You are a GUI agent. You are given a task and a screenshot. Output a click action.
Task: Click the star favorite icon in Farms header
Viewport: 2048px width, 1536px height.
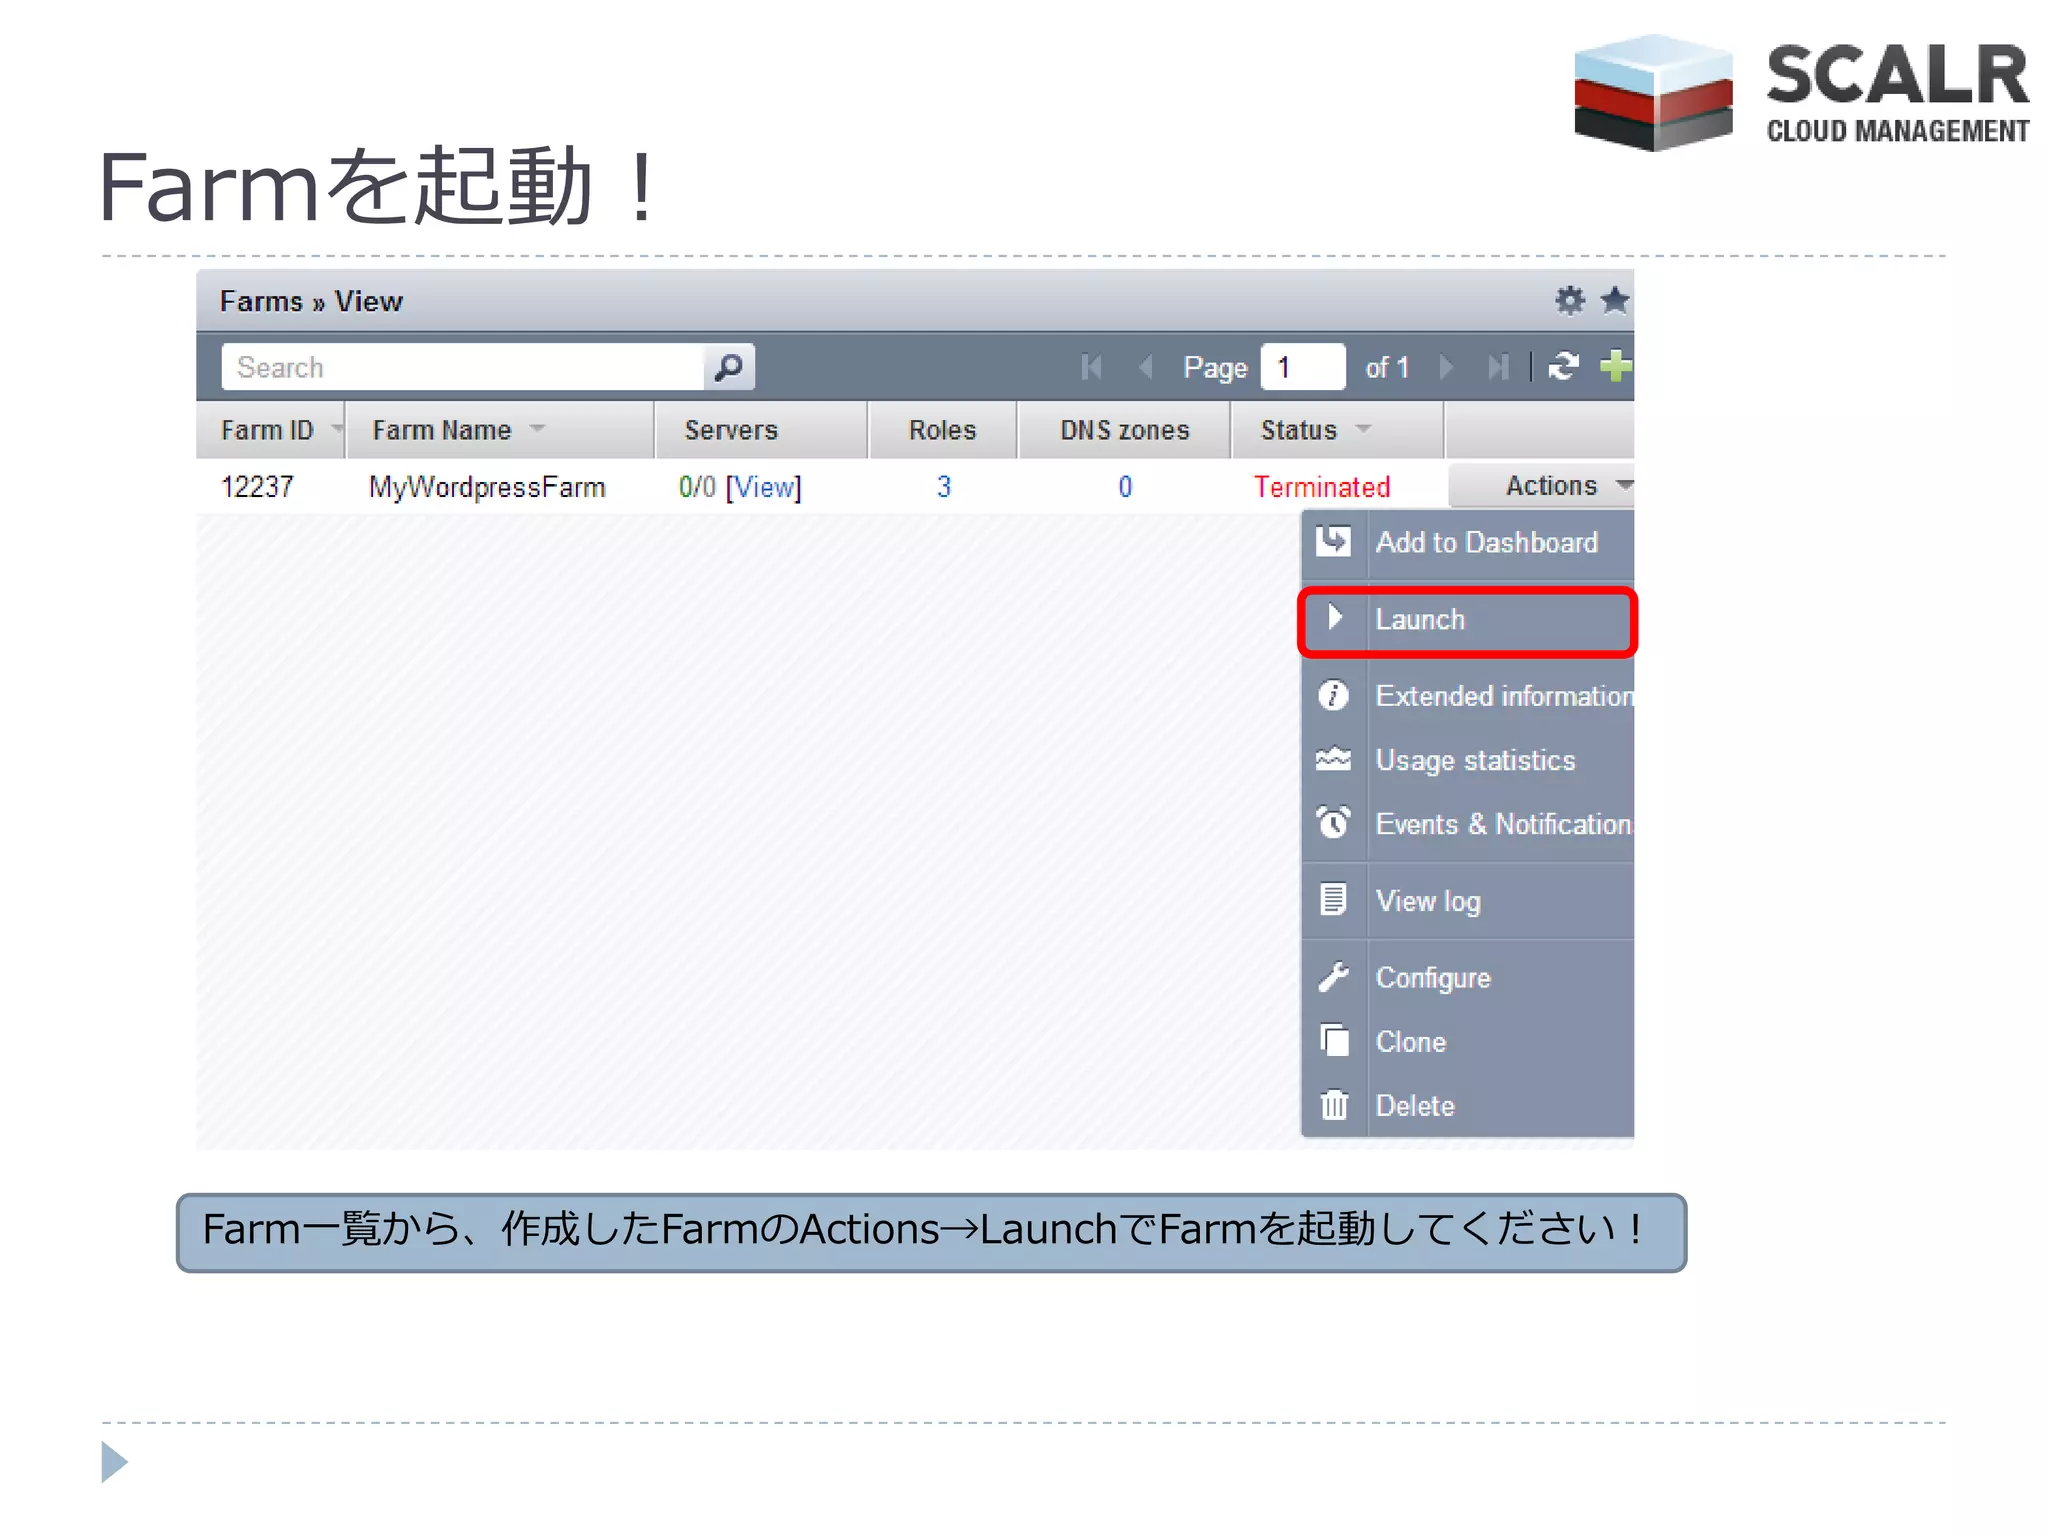1614,299
